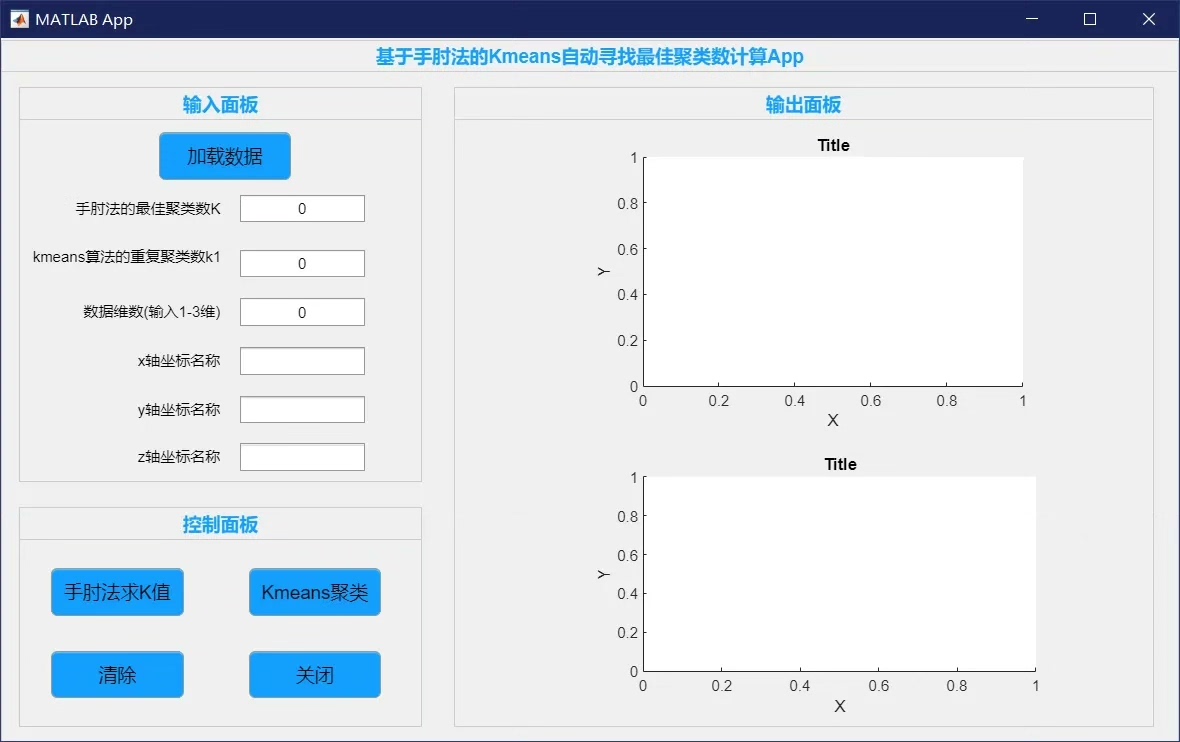Image resolution: width=1180 pixels, height=742 pixels.
Task: Click the 控制面板 panel heading
Action: 220,525
